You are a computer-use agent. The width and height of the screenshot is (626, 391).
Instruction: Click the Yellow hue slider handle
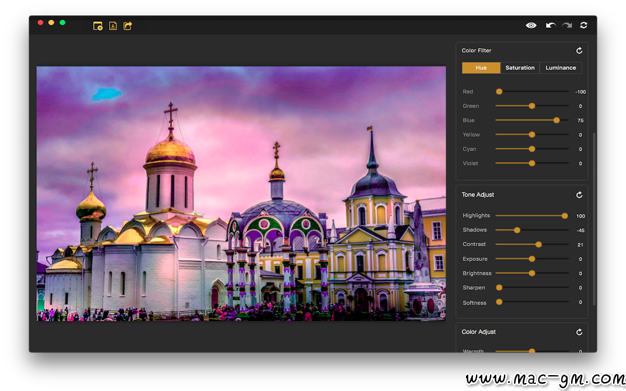(x=532, y=135)
